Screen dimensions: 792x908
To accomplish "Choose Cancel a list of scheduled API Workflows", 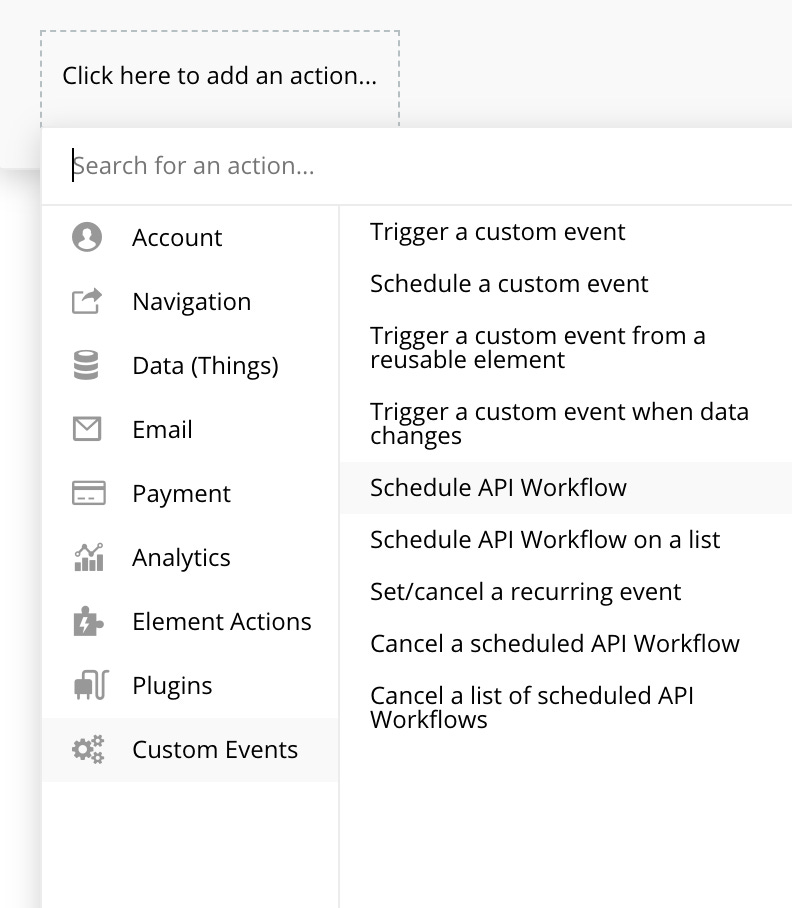I will 566,708.
